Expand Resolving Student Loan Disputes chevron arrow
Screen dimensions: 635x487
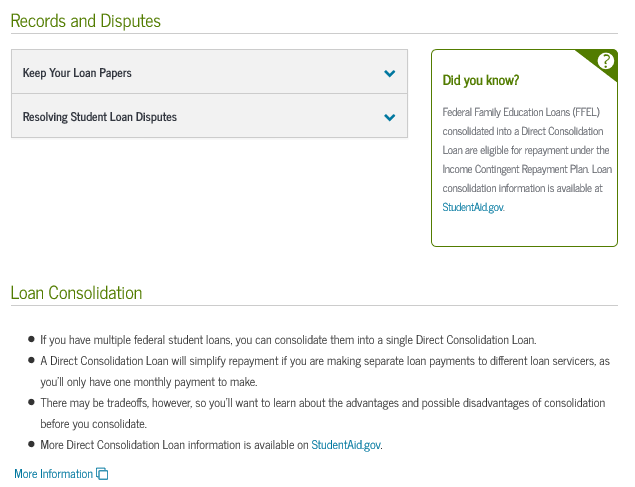pos(389,117)
